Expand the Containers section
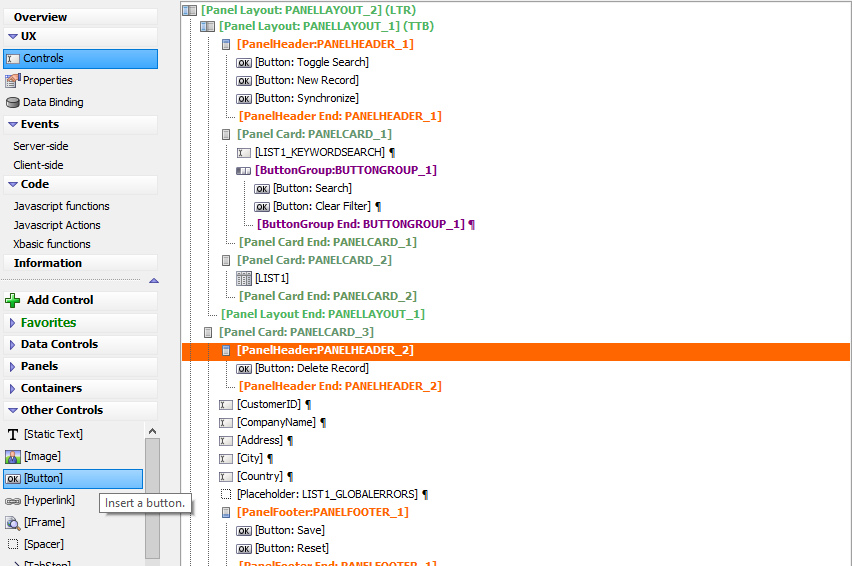This screenshot has width=852, height=566. [x=12, y=389]
